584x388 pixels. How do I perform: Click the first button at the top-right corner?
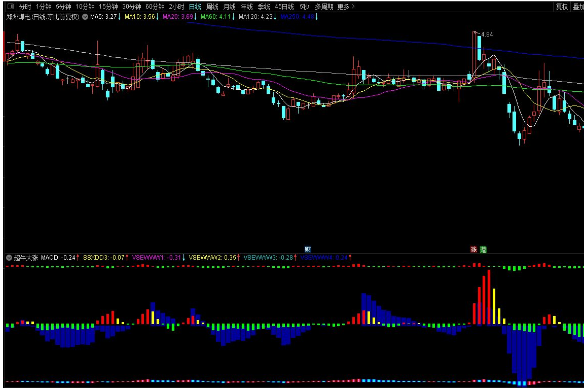click(x=562, y=6)
